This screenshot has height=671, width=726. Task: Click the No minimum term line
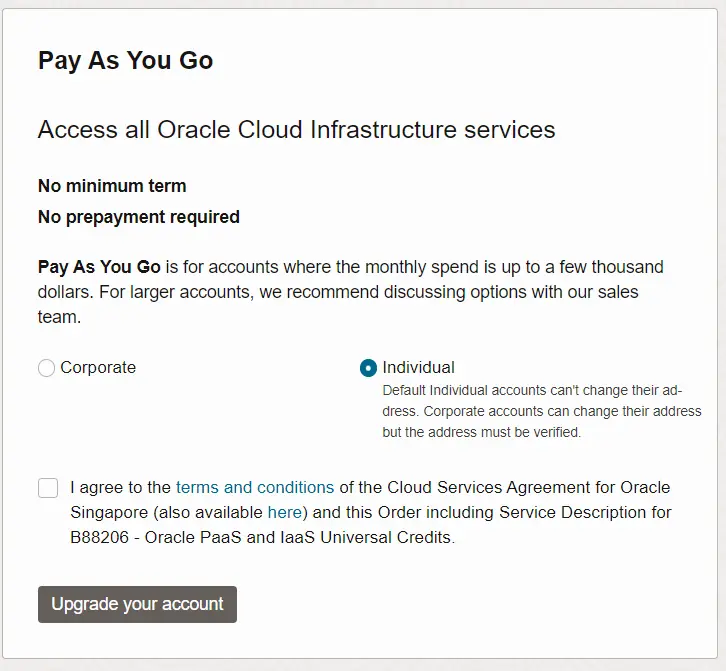click(112, 186)
